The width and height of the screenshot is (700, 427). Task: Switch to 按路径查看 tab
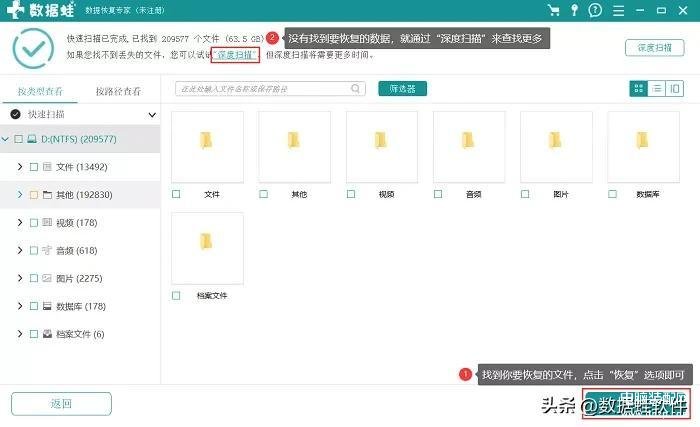(x=118, y=91)
